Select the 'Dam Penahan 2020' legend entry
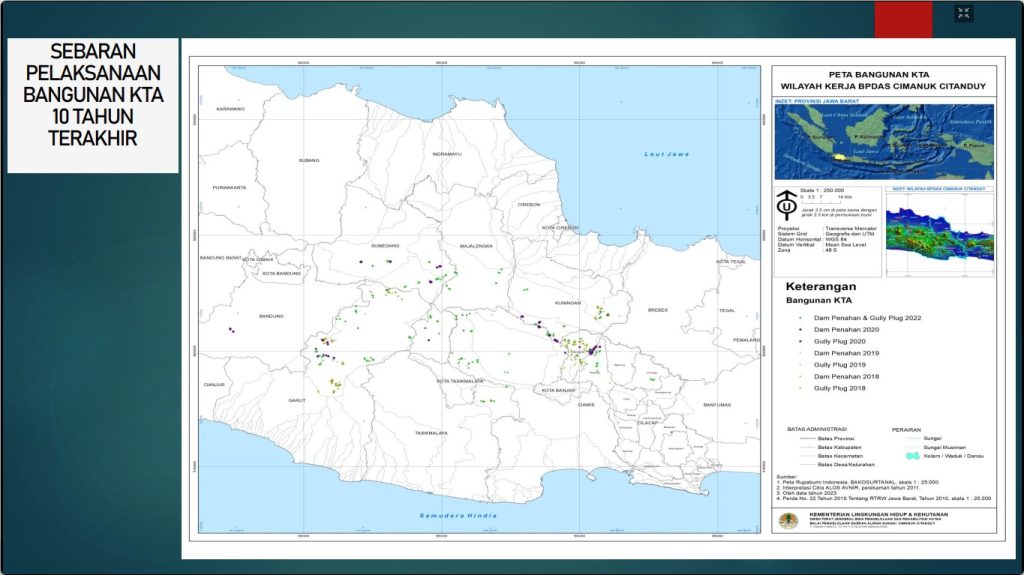 click(846, 329)
